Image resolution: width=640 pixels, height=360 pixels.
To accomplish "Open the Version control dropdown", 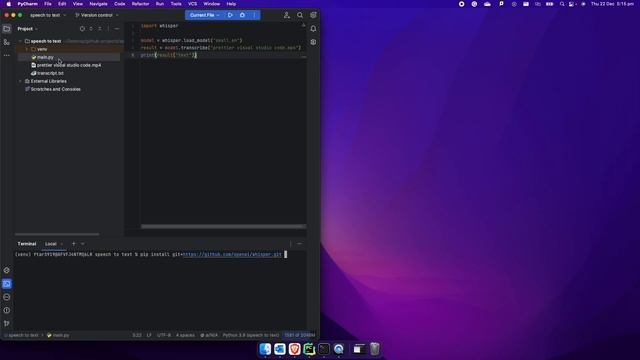I will pos(97,15).
